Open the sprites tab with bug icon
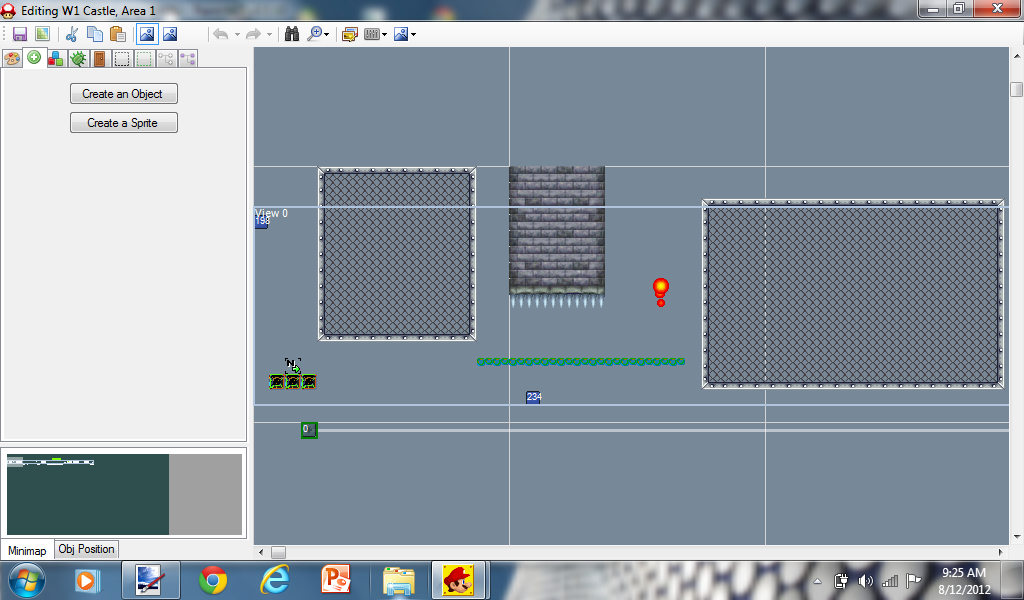 point(78,59)
